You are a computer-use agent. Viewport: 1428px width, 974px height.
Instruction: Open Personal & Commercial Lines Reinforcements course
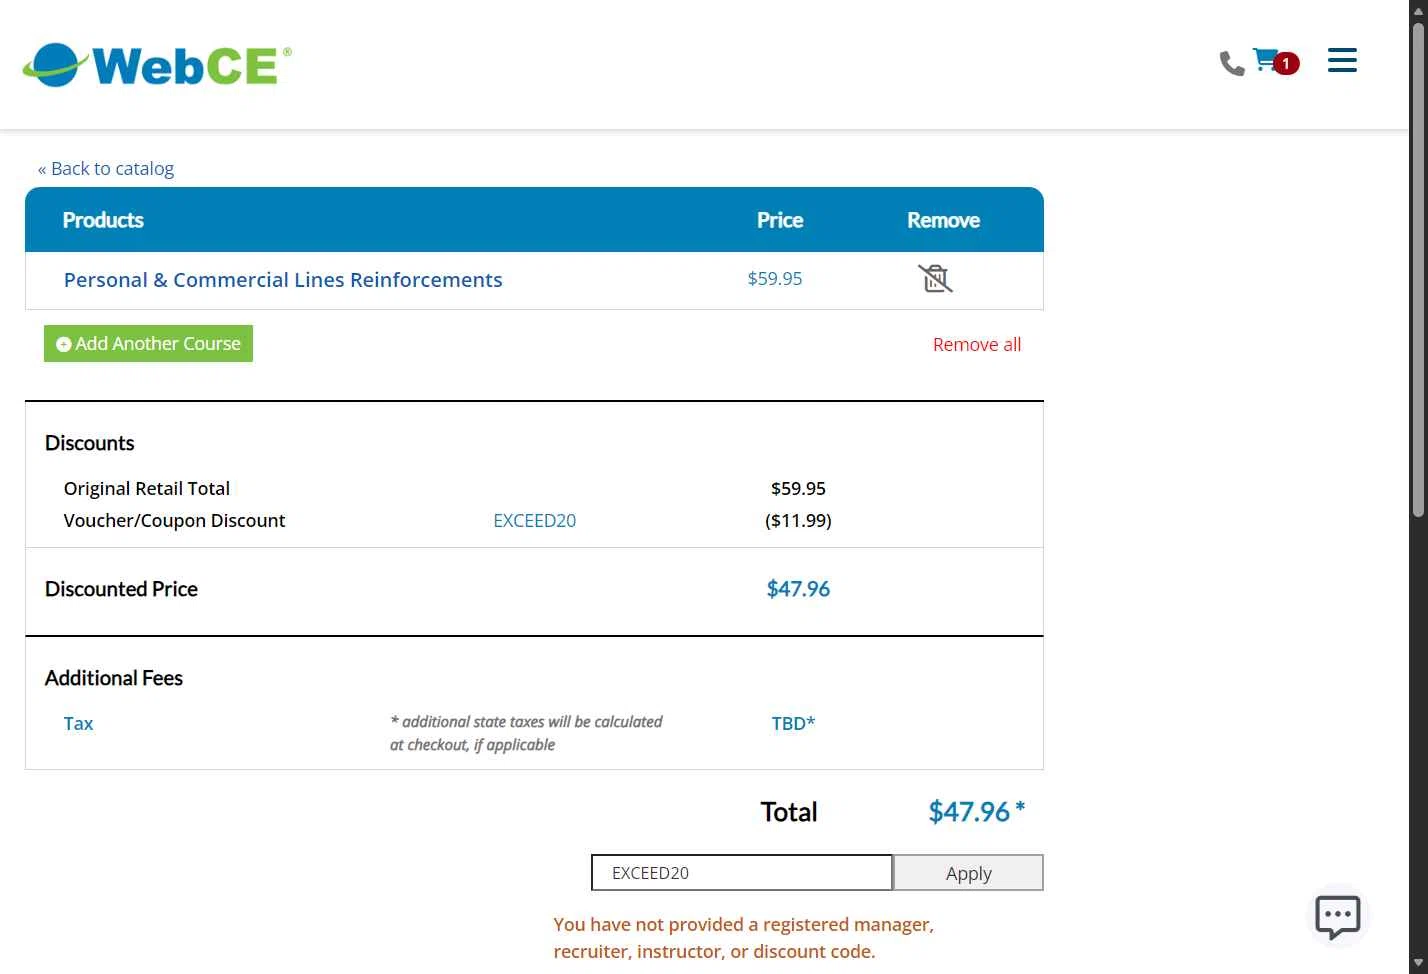tap(283, 280)
